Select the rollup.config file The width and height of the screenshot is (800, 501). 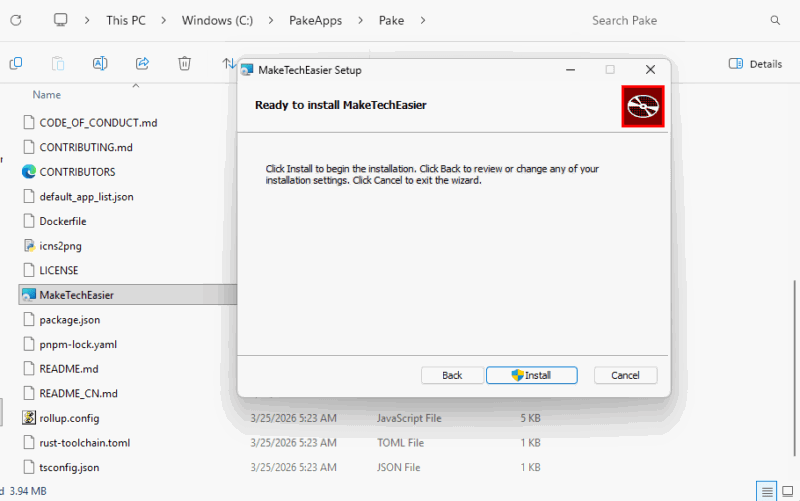click(69, 418)
